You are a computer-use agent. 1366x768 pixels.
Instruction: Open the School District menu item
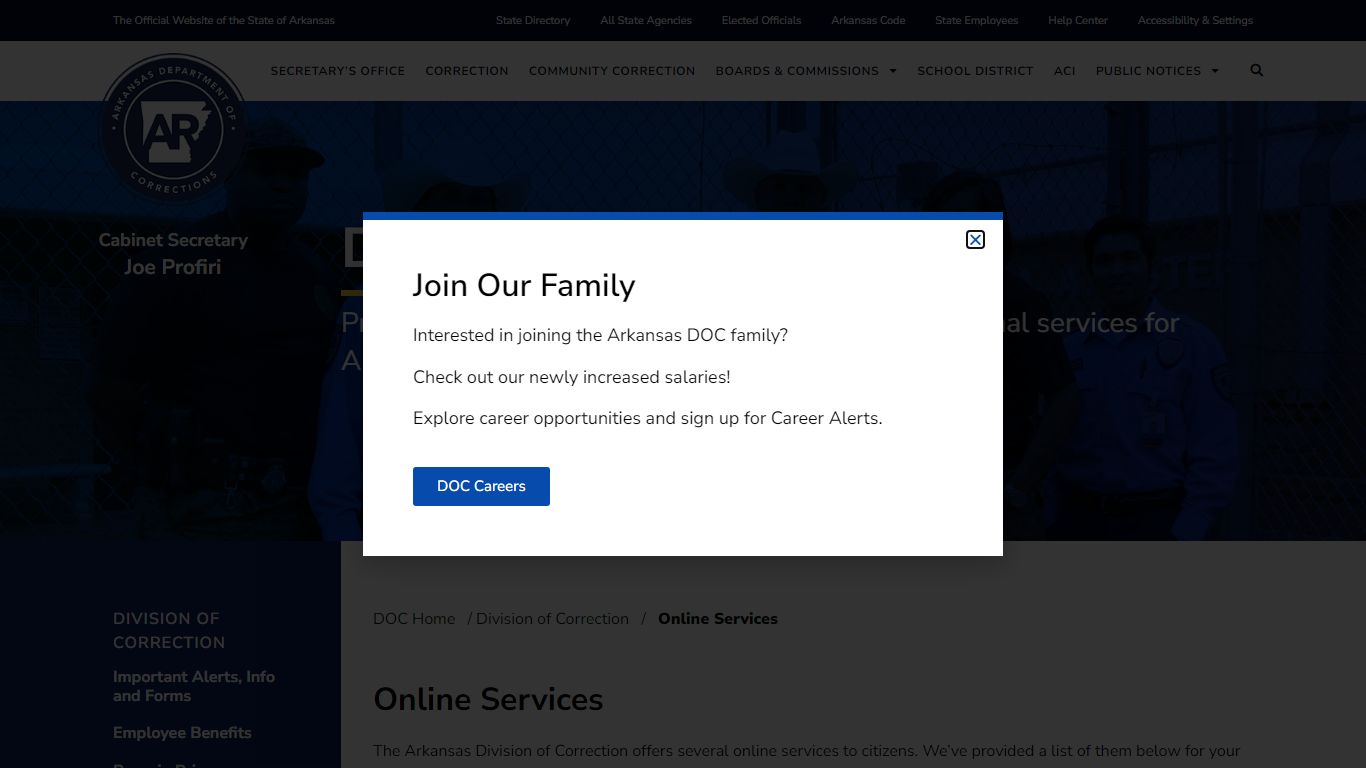pos(975,71)
